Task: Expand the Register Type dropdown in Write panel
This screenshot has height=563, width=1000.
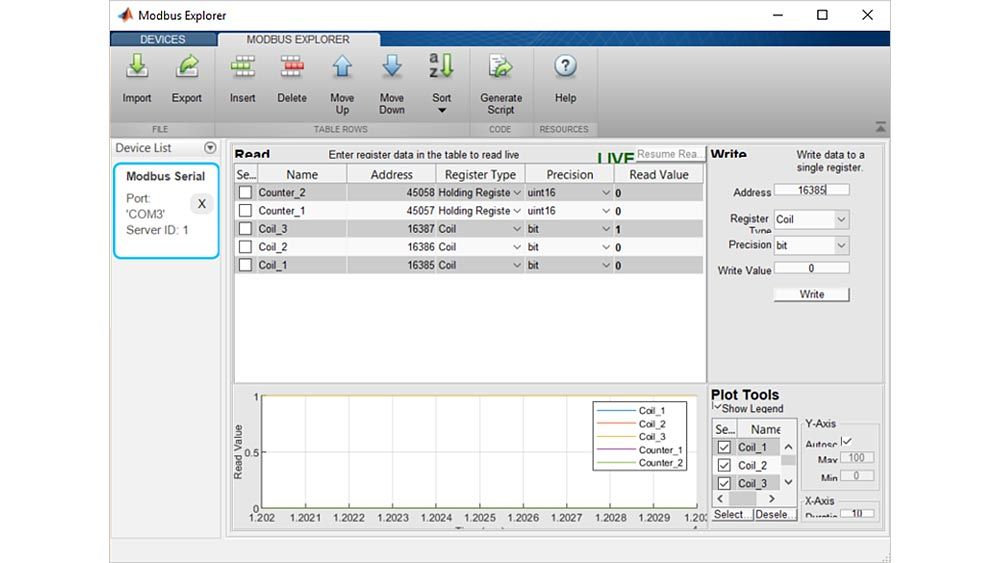Action: tap(840, 219)
